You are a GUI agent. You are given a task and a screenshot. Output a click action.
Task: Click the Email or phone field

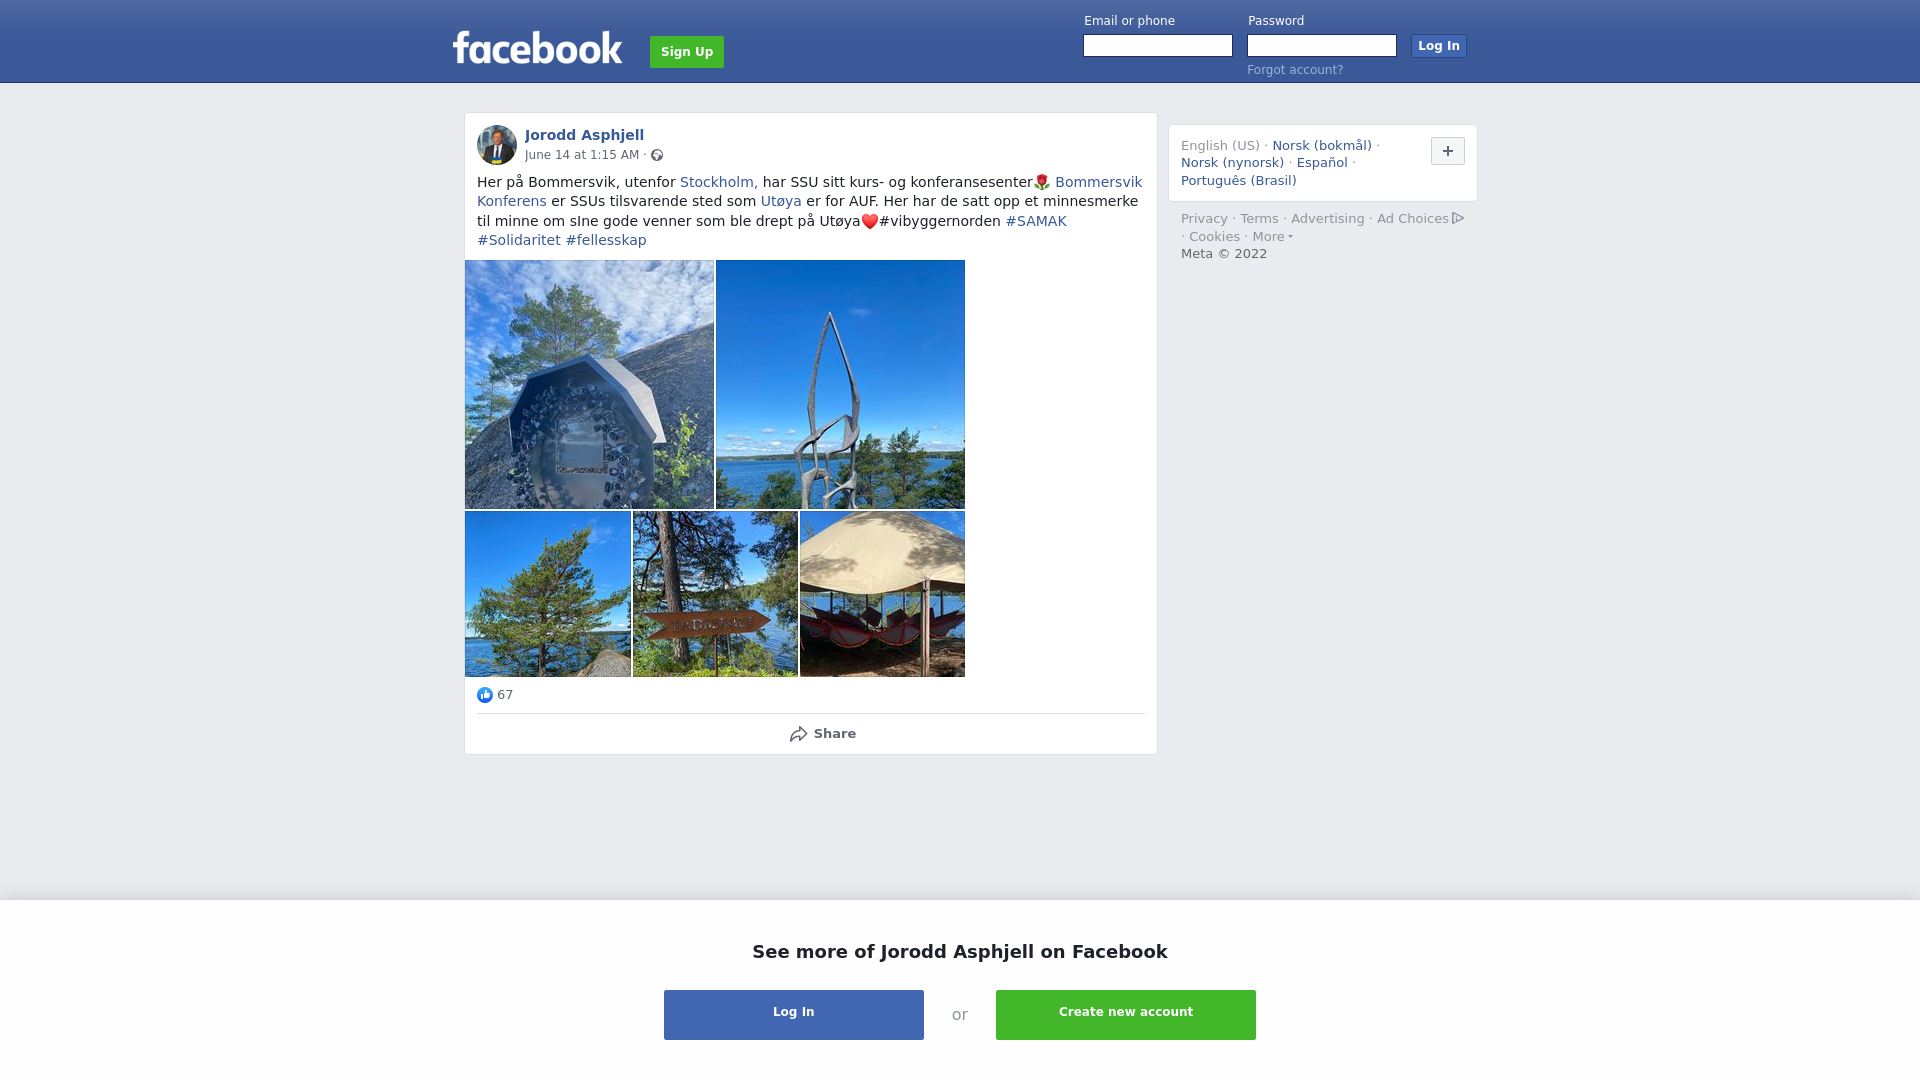click(x=1158, y=46)
